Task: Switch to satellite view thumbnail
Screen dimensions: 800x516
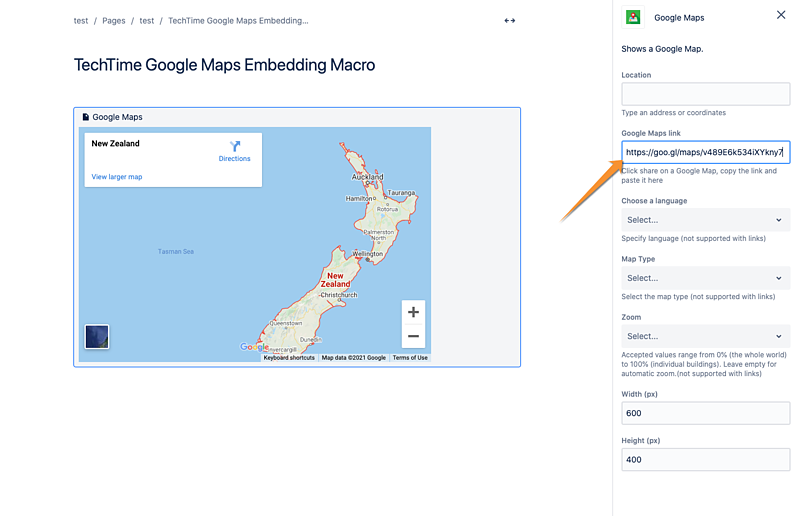Action: [x=97, y=337]
